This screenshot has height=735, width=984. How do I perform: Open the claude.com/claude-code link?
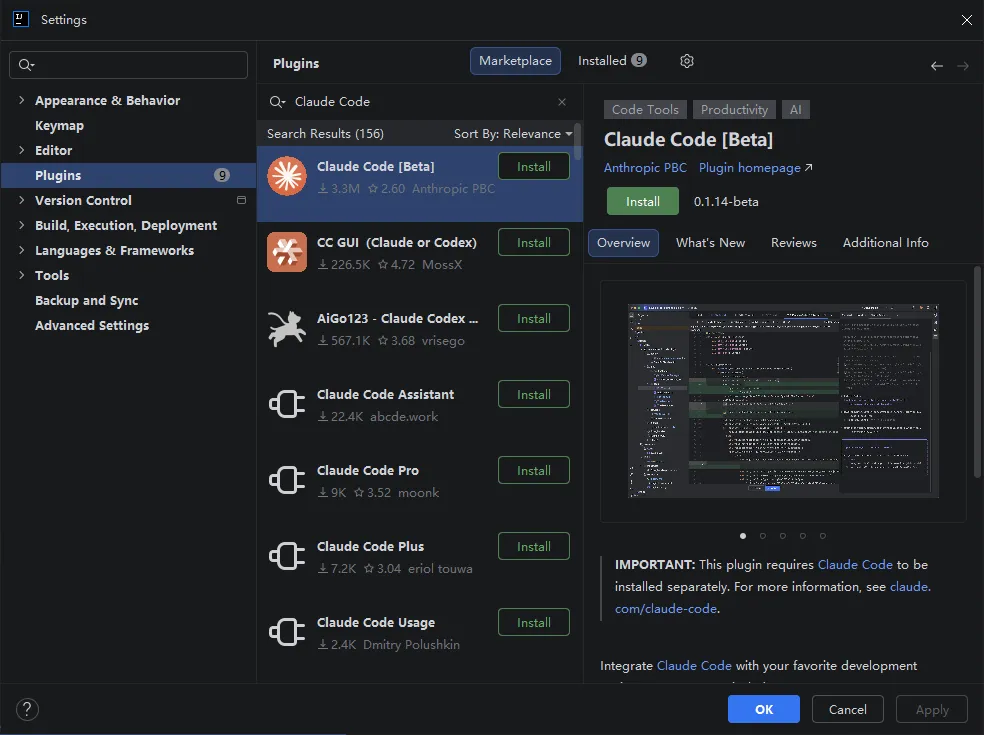point(666,608)
